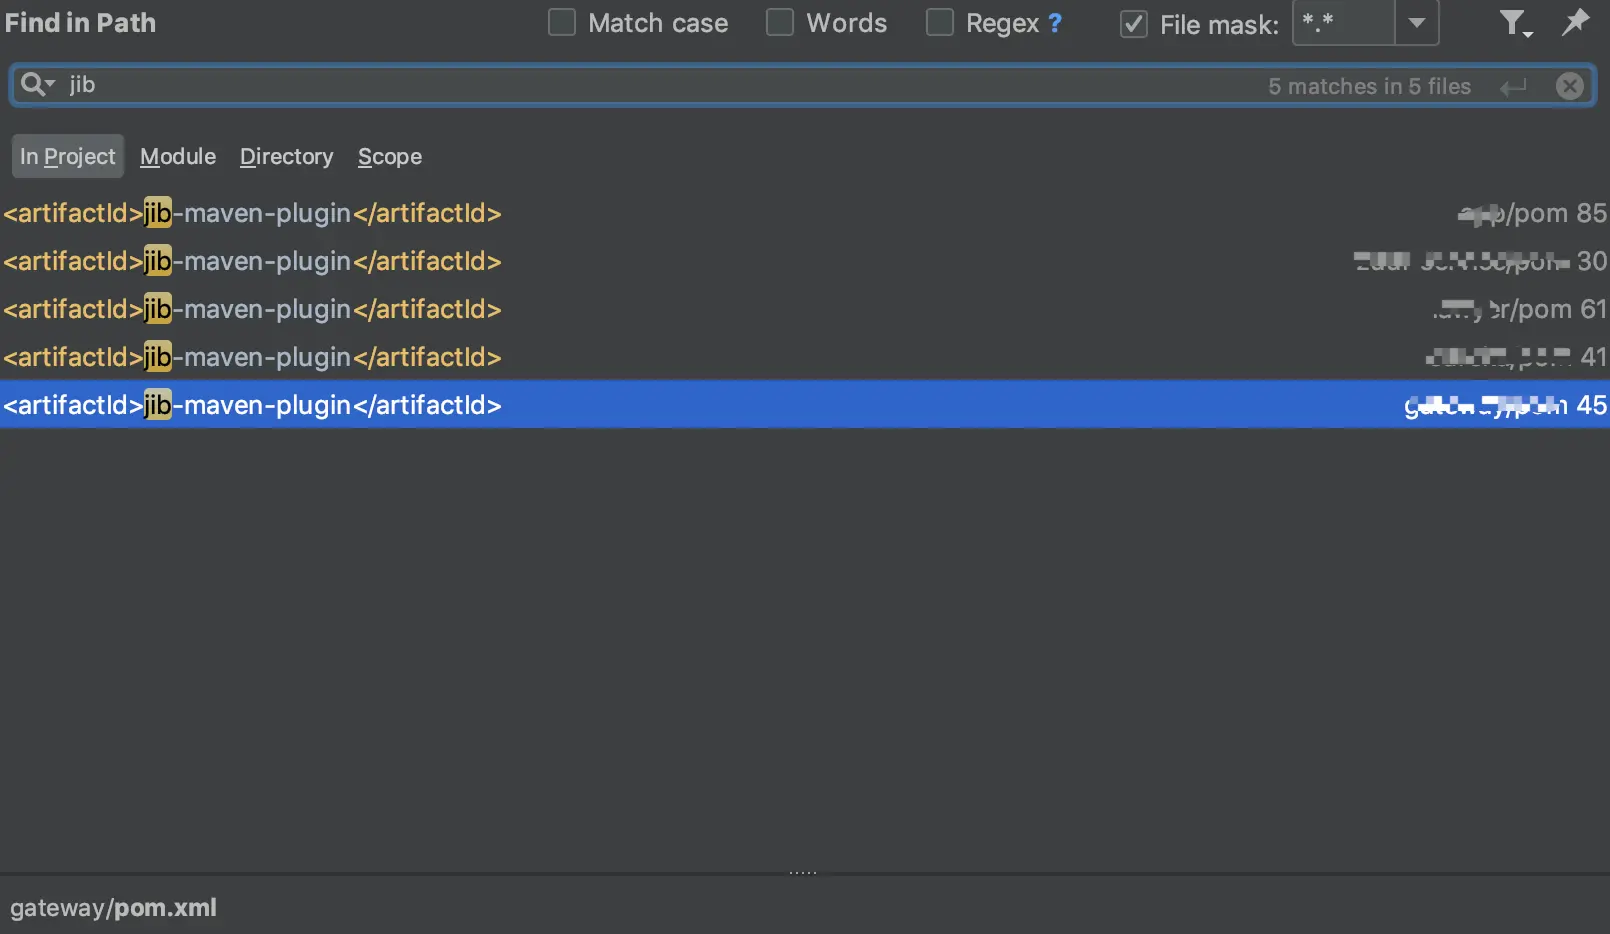The height and width of the screenshot is (934, 1610).
Task: Select the Scope tab
Action: [x=390, y=156]
